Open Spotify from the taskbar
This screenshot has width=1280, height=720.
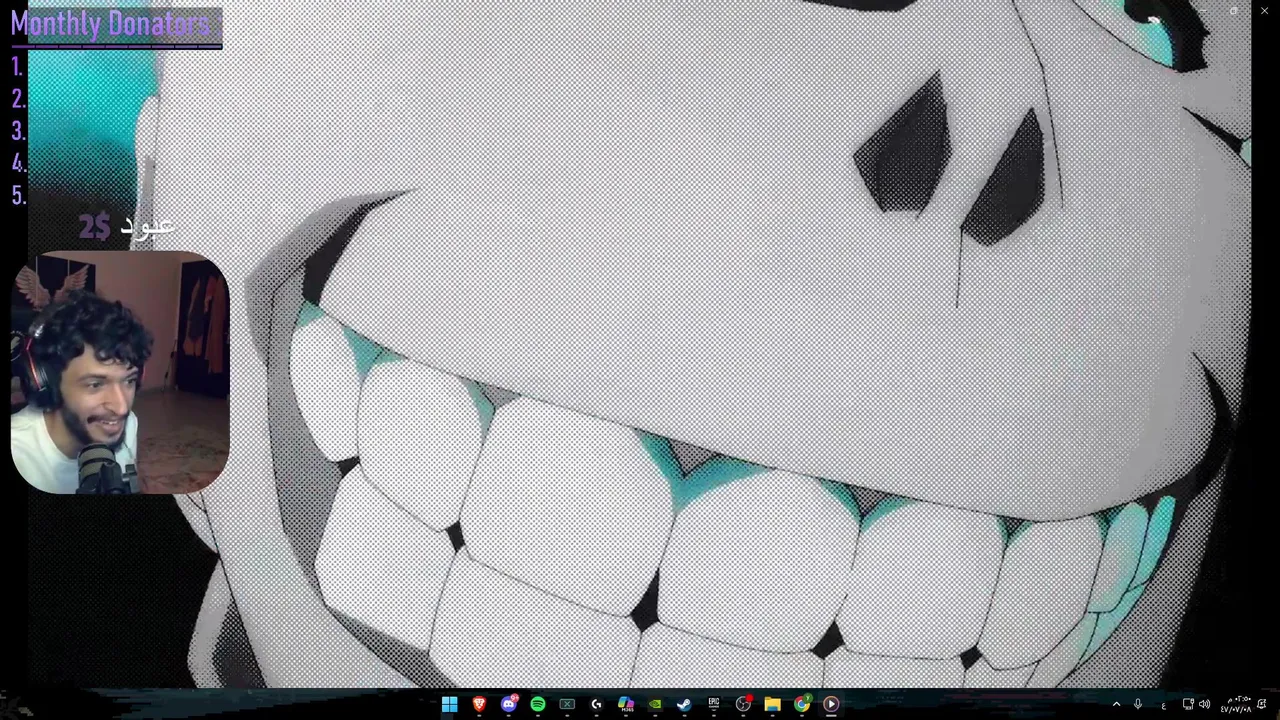(538, 704)
